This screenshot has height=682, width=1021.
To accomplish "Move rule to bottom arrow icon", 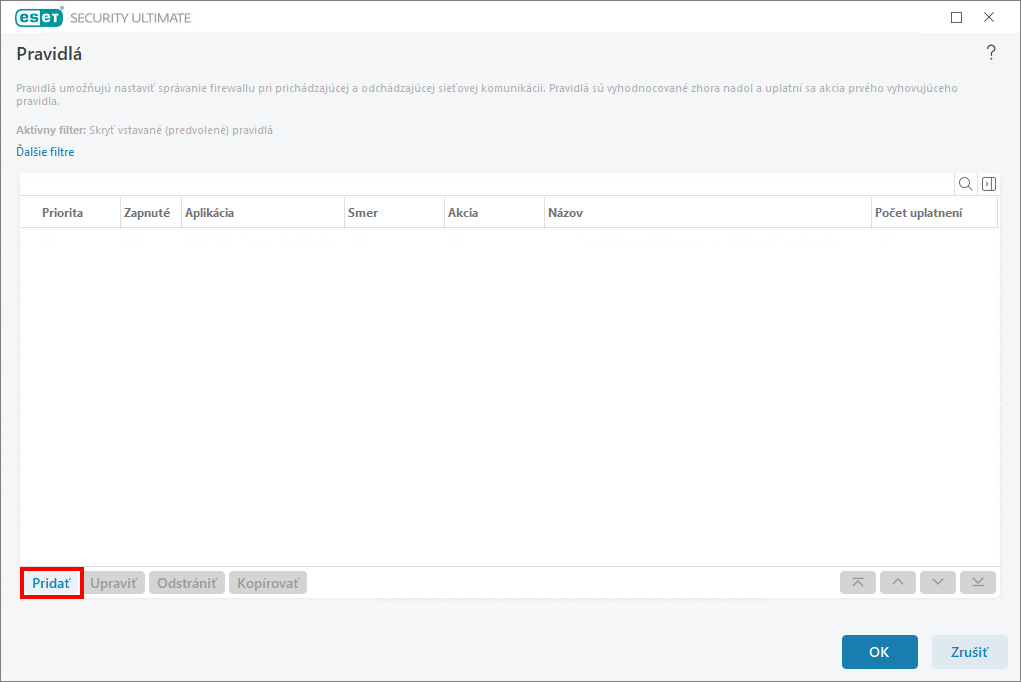I will pos(977,583).
